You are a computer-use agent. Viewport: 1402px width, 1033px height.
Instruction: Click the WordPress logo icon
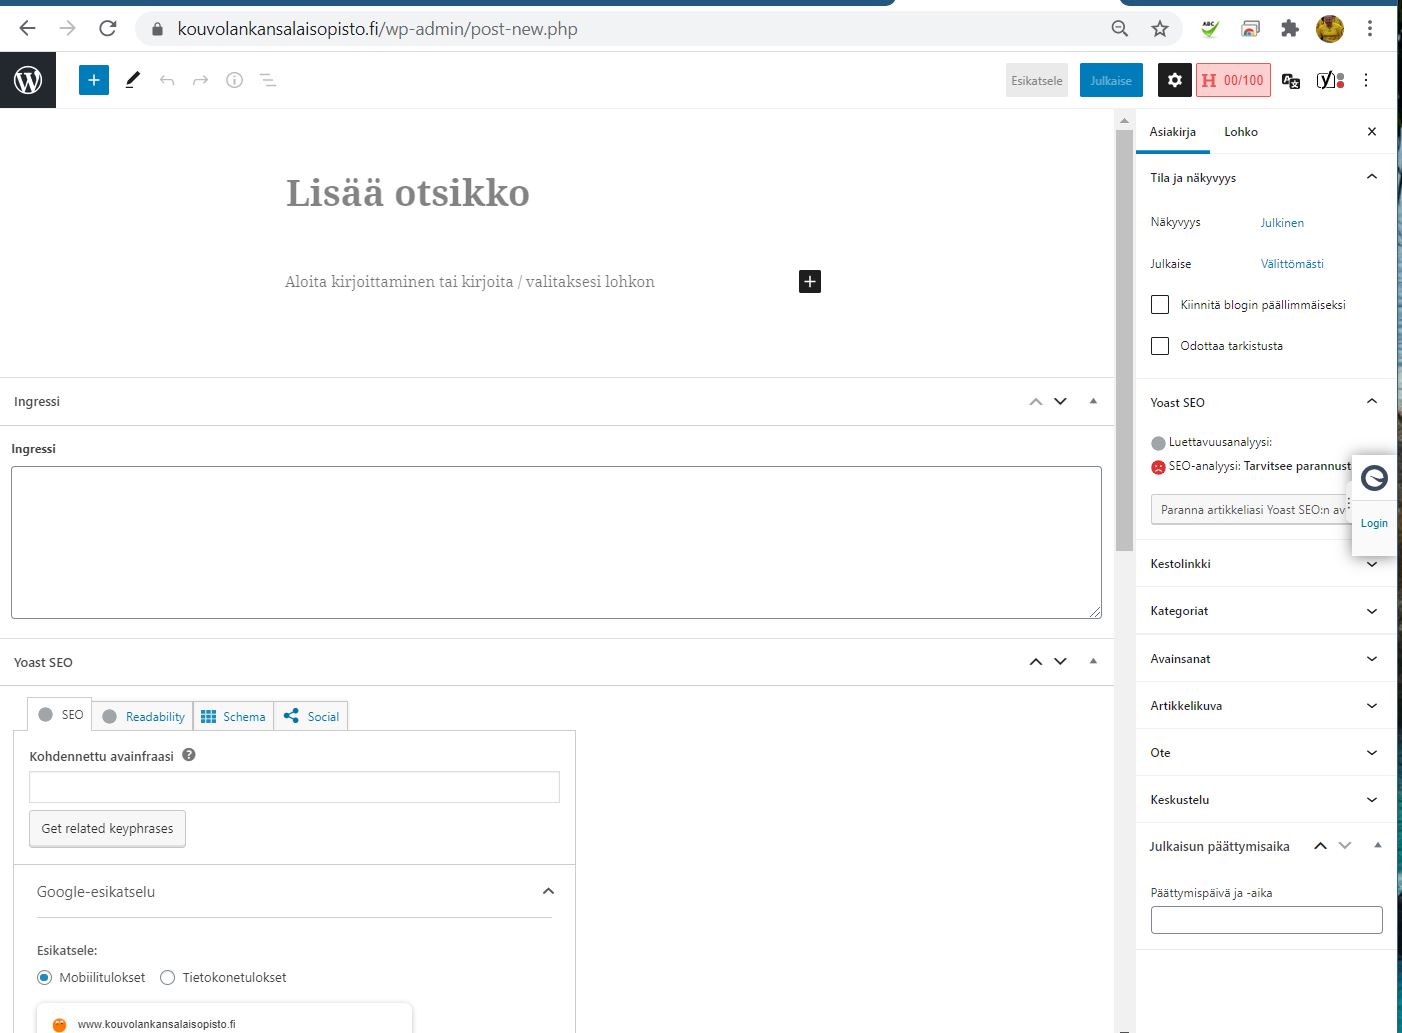(x=28, y=80)
